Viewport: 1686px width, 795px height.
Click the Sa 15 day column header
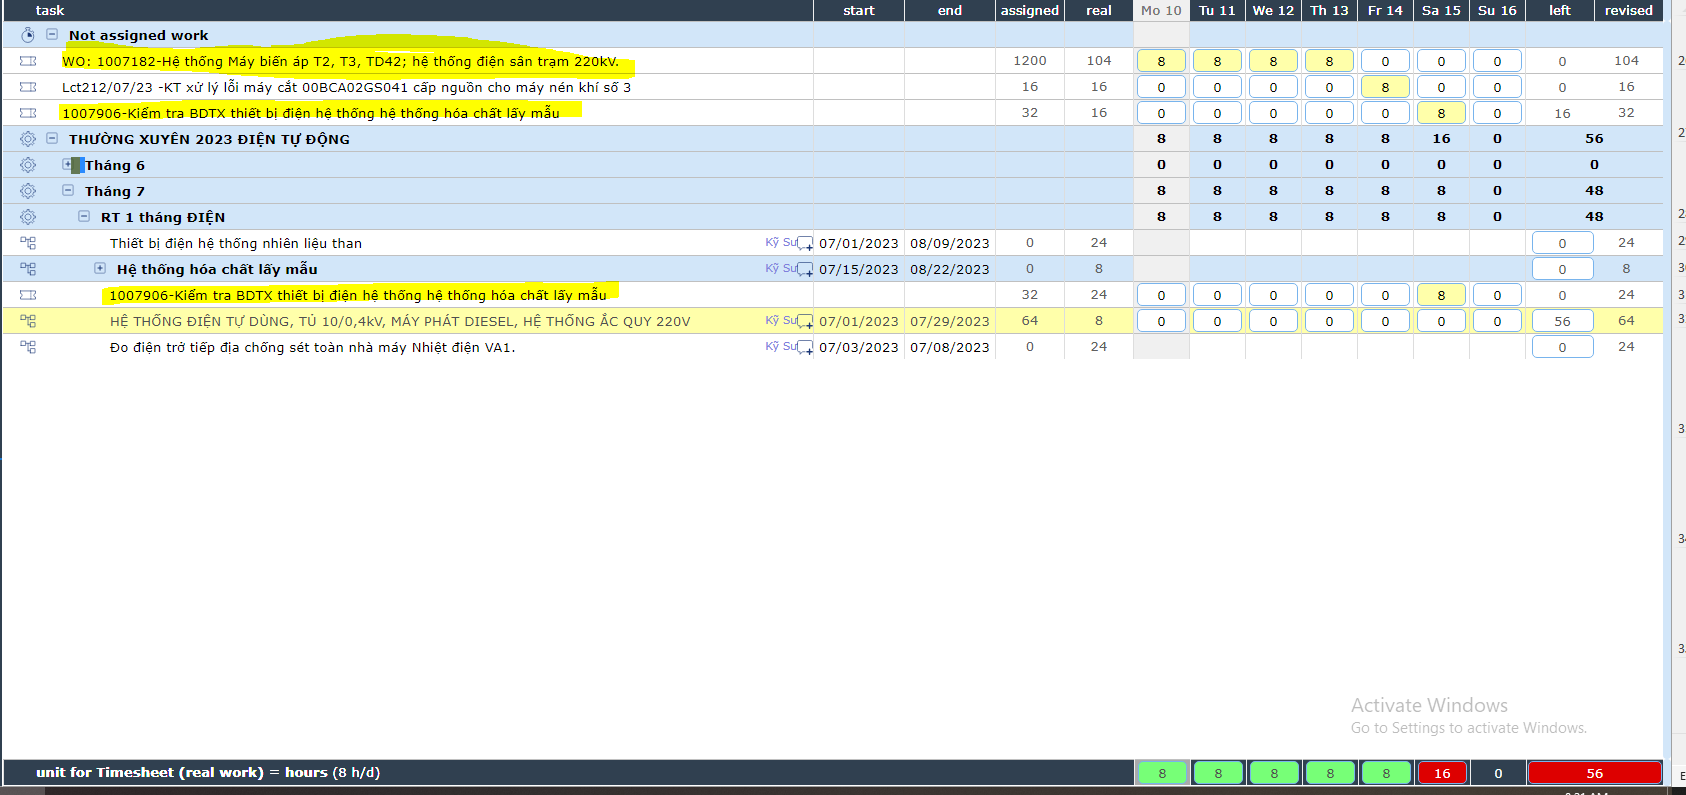tap(1441, 10)
